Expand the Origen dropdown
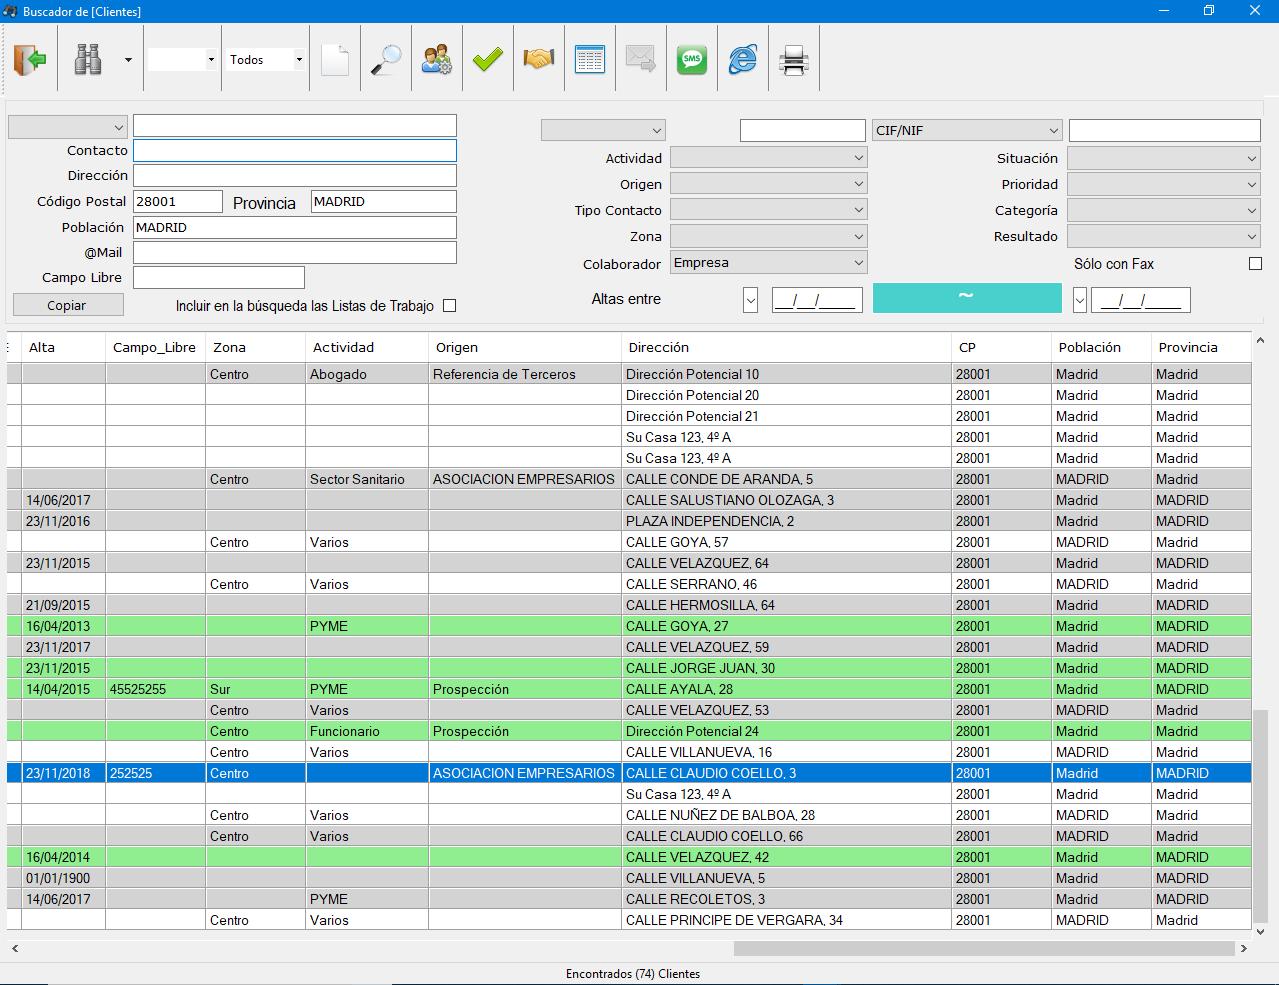The height and width of the screenshot is (985, 1279). tap(768, 184)
